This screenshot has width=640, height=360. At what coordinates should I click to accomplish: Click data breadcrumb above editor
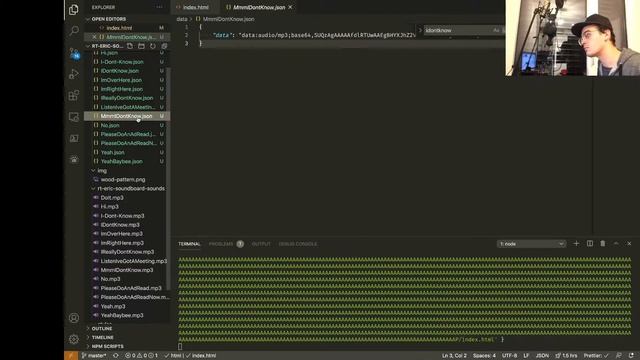tap(182, 19)
